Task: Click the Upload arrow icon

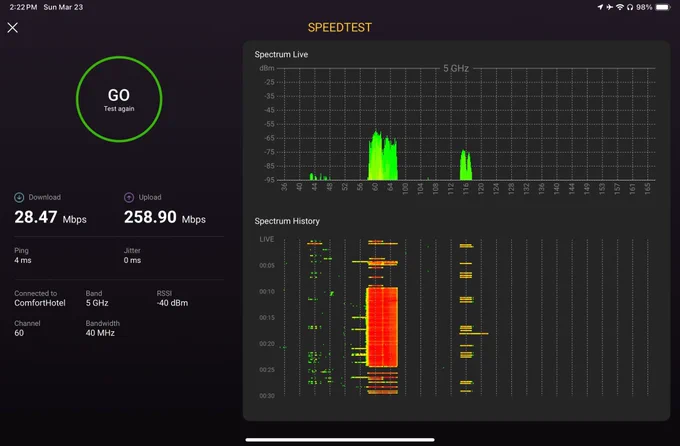Action: [x=129, y=197]
